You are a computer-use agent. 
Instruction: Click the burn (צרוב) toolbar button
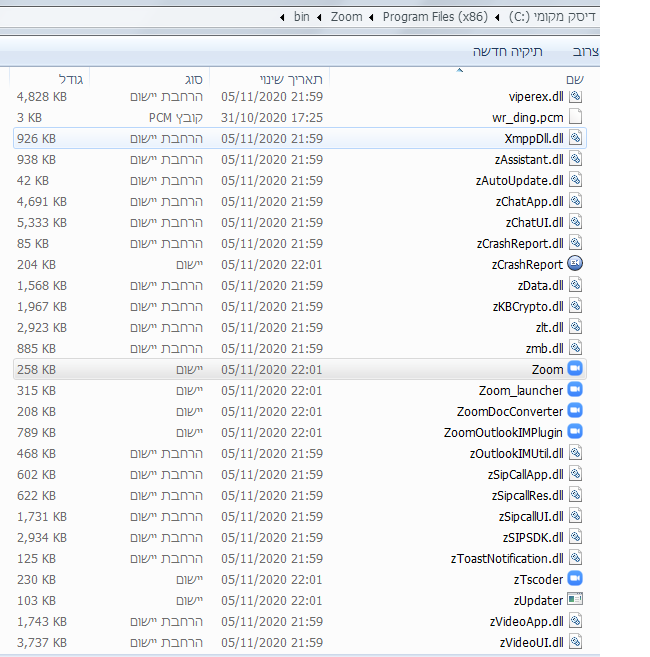tap(585, 52)
